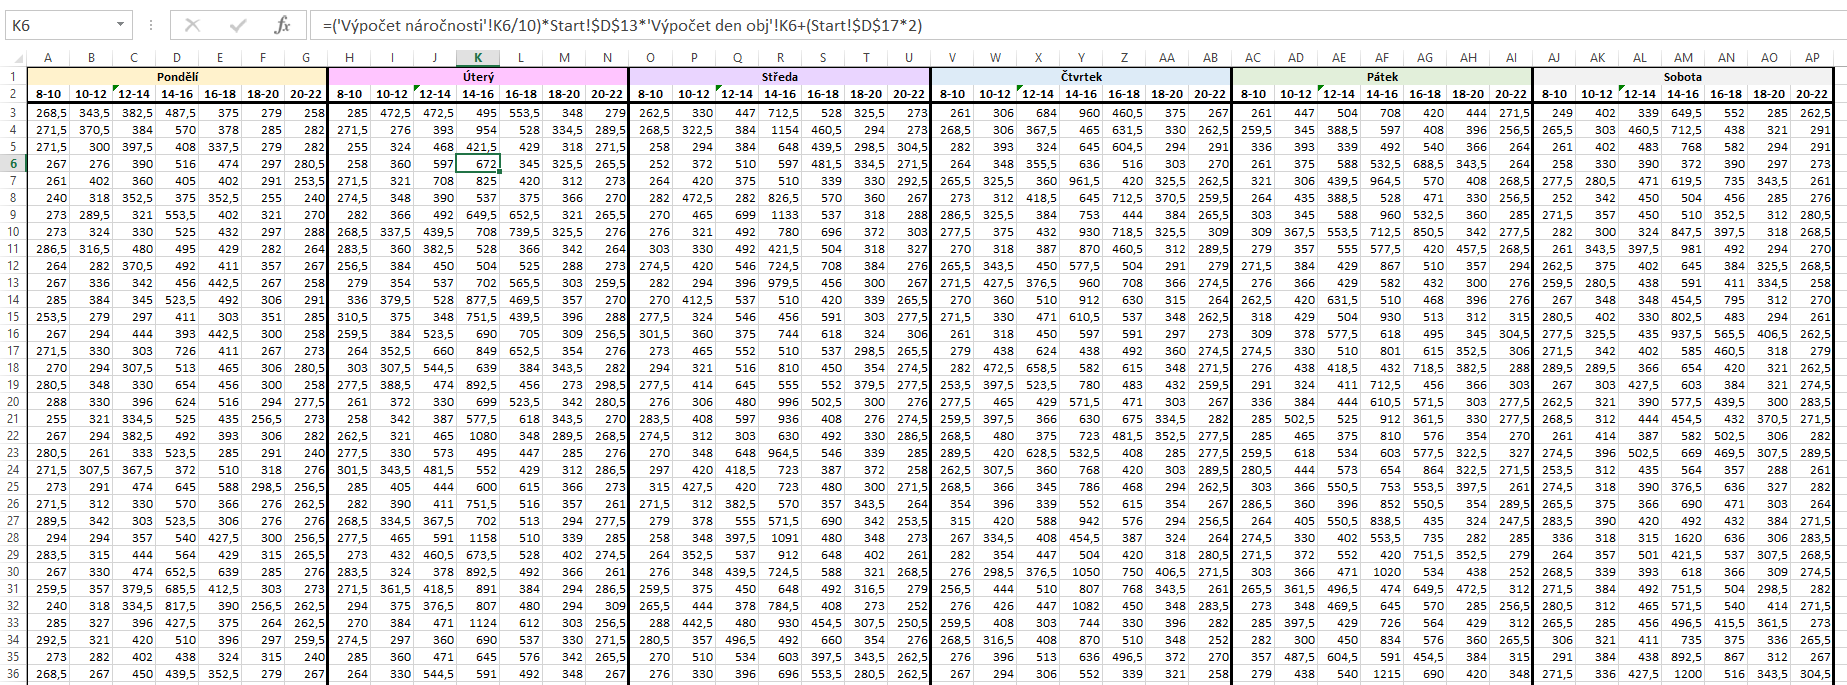
Task: Select row 36 header
Action: (x=14, y=674)
